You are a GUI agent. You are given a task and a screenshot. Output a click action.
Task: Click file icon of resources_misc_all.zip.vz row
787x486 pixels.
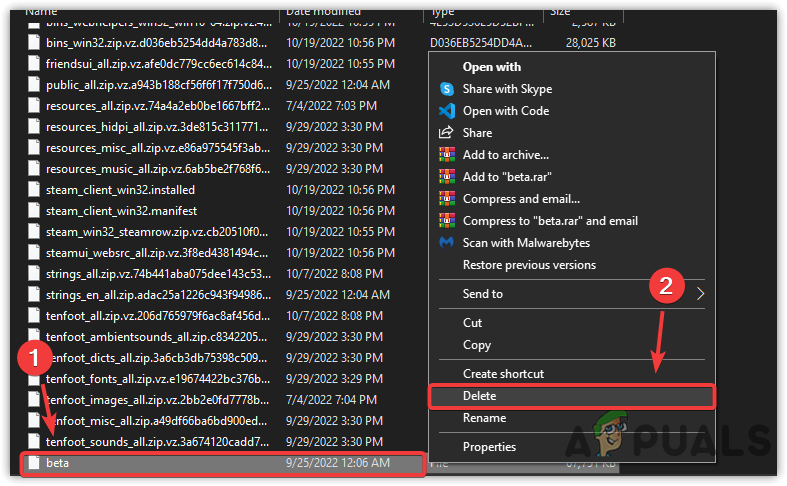34,148
